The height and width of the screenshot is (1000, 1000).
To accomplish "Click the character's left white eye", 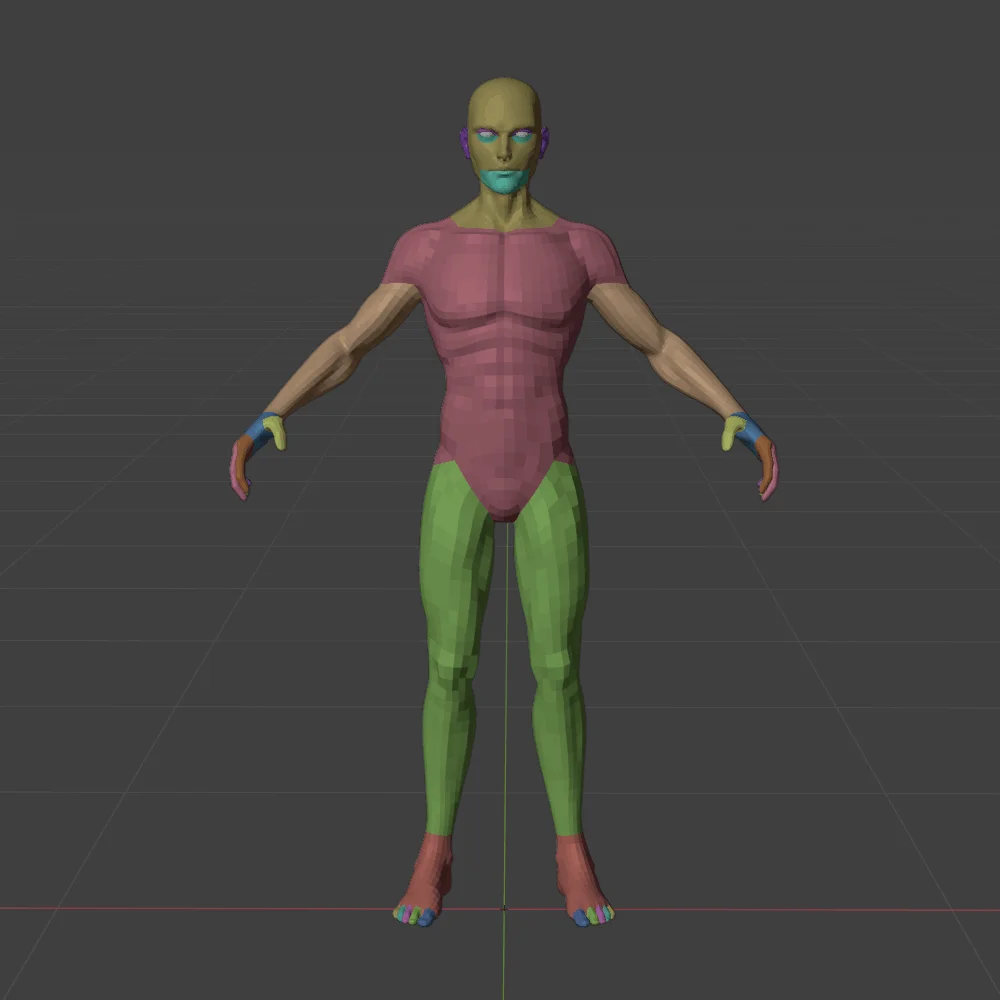I will pyautogui.click(x=520, y=136).
